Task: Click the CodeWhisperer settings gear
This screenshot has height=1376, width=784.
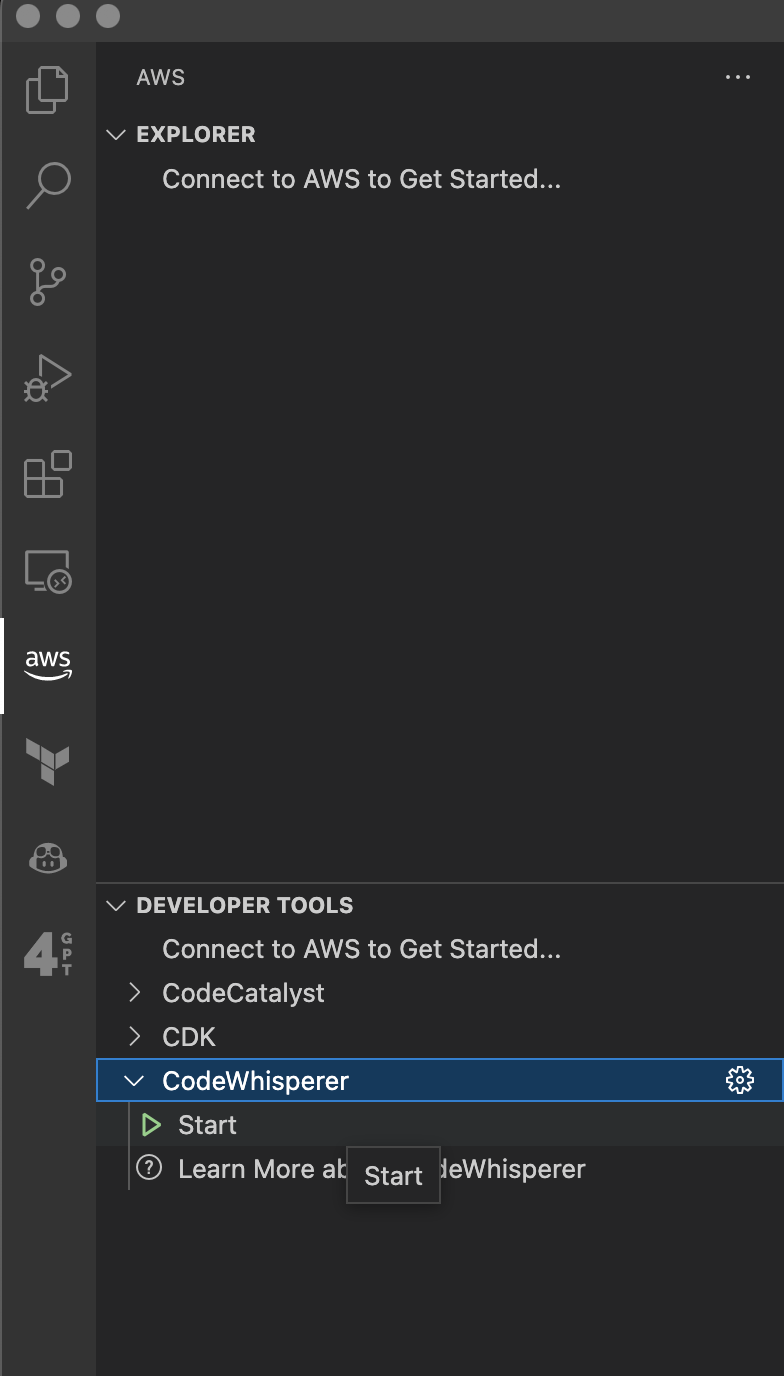Action: coord(739,1080)
